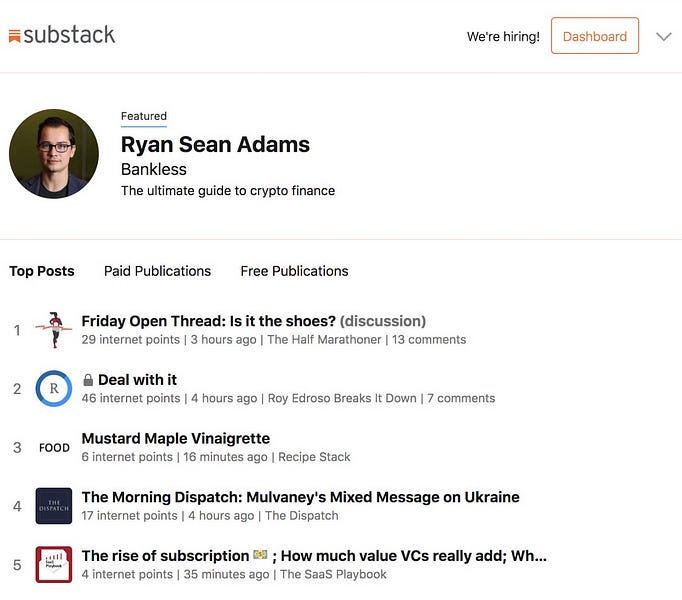Click the lock icon beside Deal with it
The width and height of the screenshot is (682, 600).
click(x=88, y=380)
